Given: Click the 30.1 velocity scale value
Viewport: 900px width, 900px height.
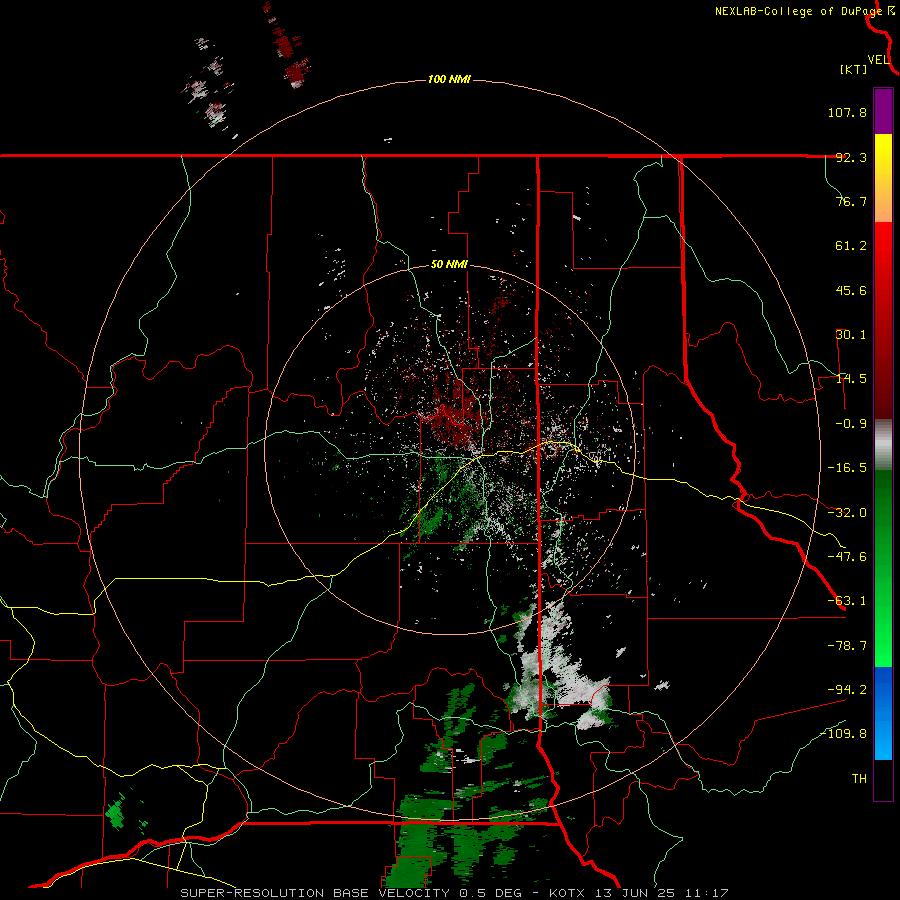Looking at the screenshot, I should click(851, 335).
